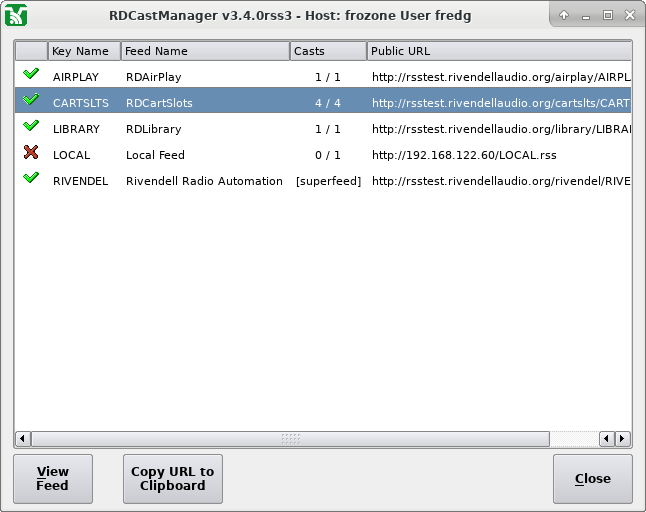Click the 192.168.122.60/LOCAL.rss URL
This screenshot has height=512, width=646.
click(x=464, y=155)
